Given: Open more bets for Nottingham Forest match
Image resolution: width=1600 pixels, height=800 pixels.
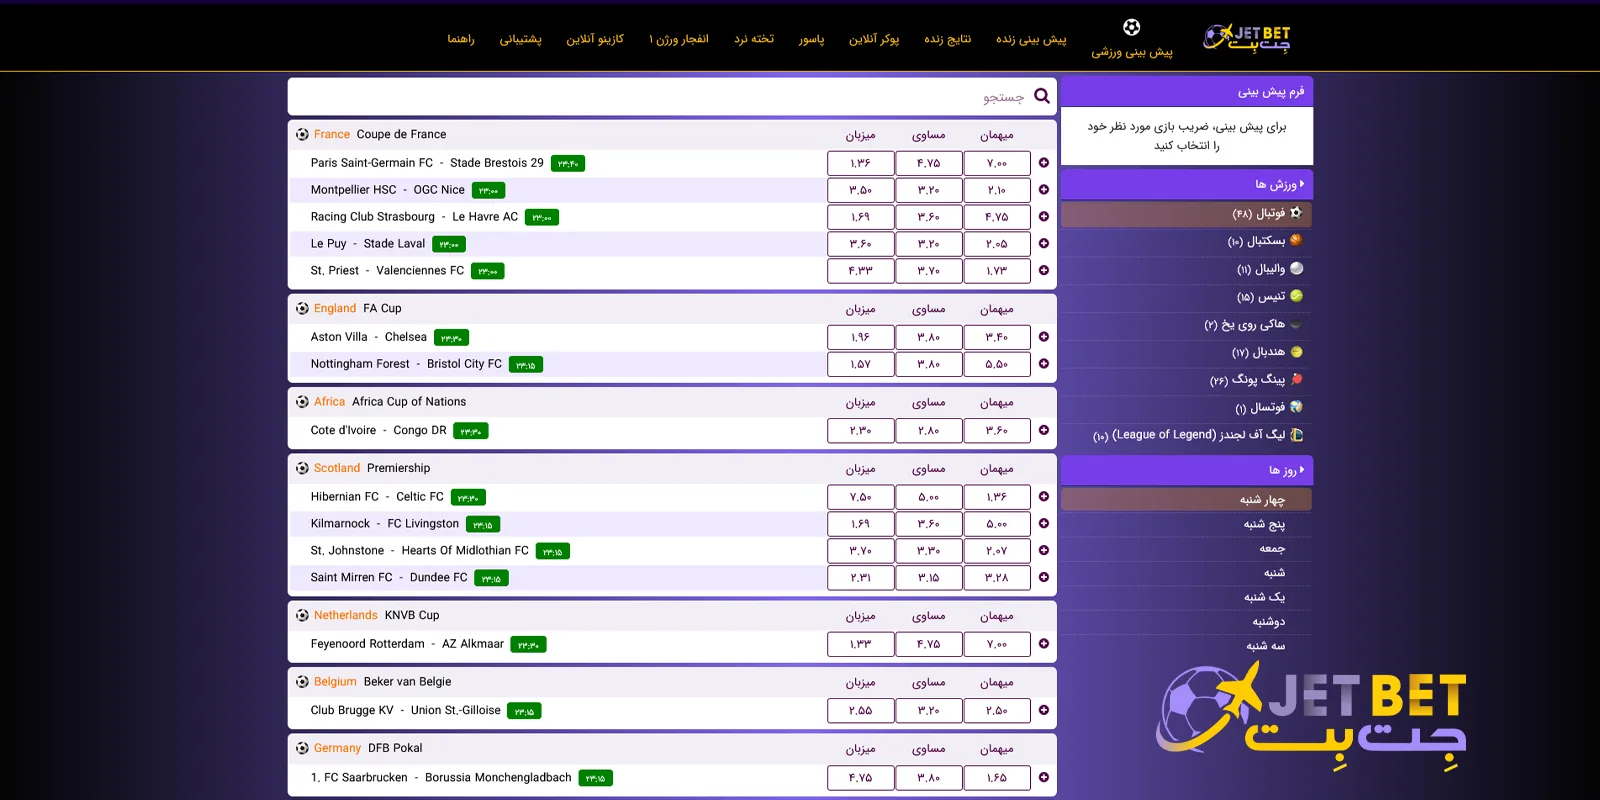Looking at the screenshot, I should tap(1044, 364).
